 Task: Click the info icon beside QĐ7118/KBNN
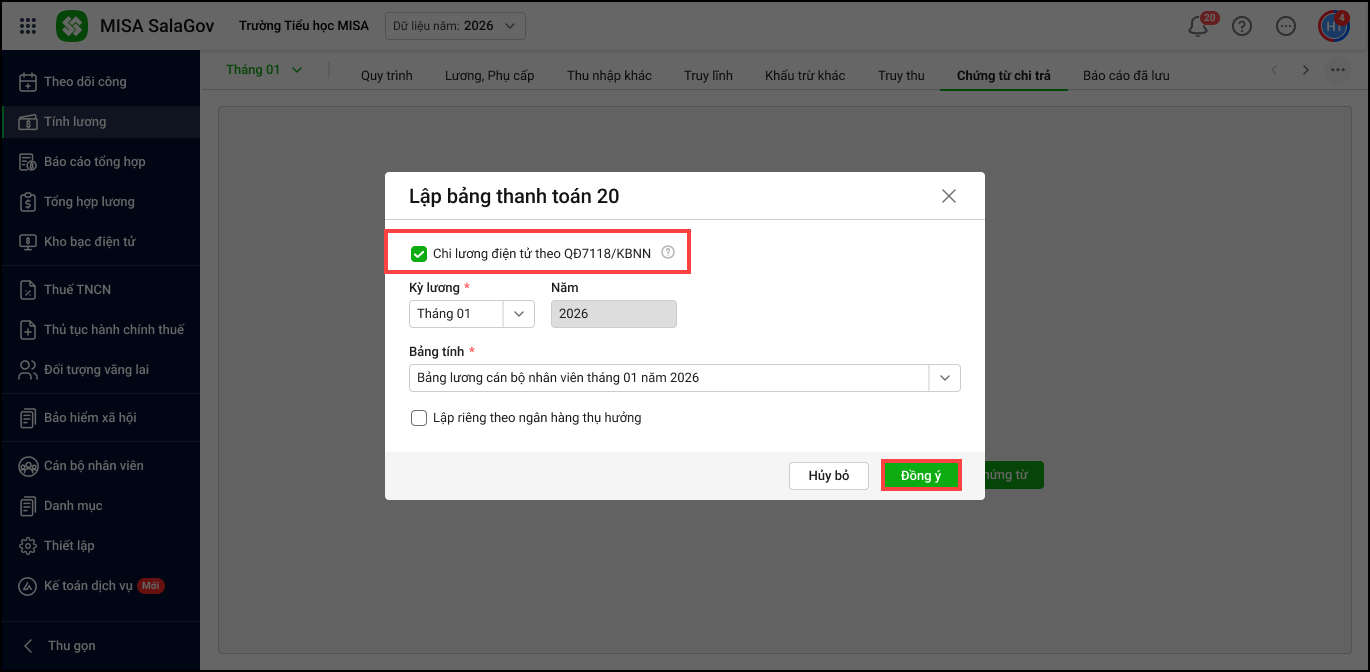pos(668,253)
